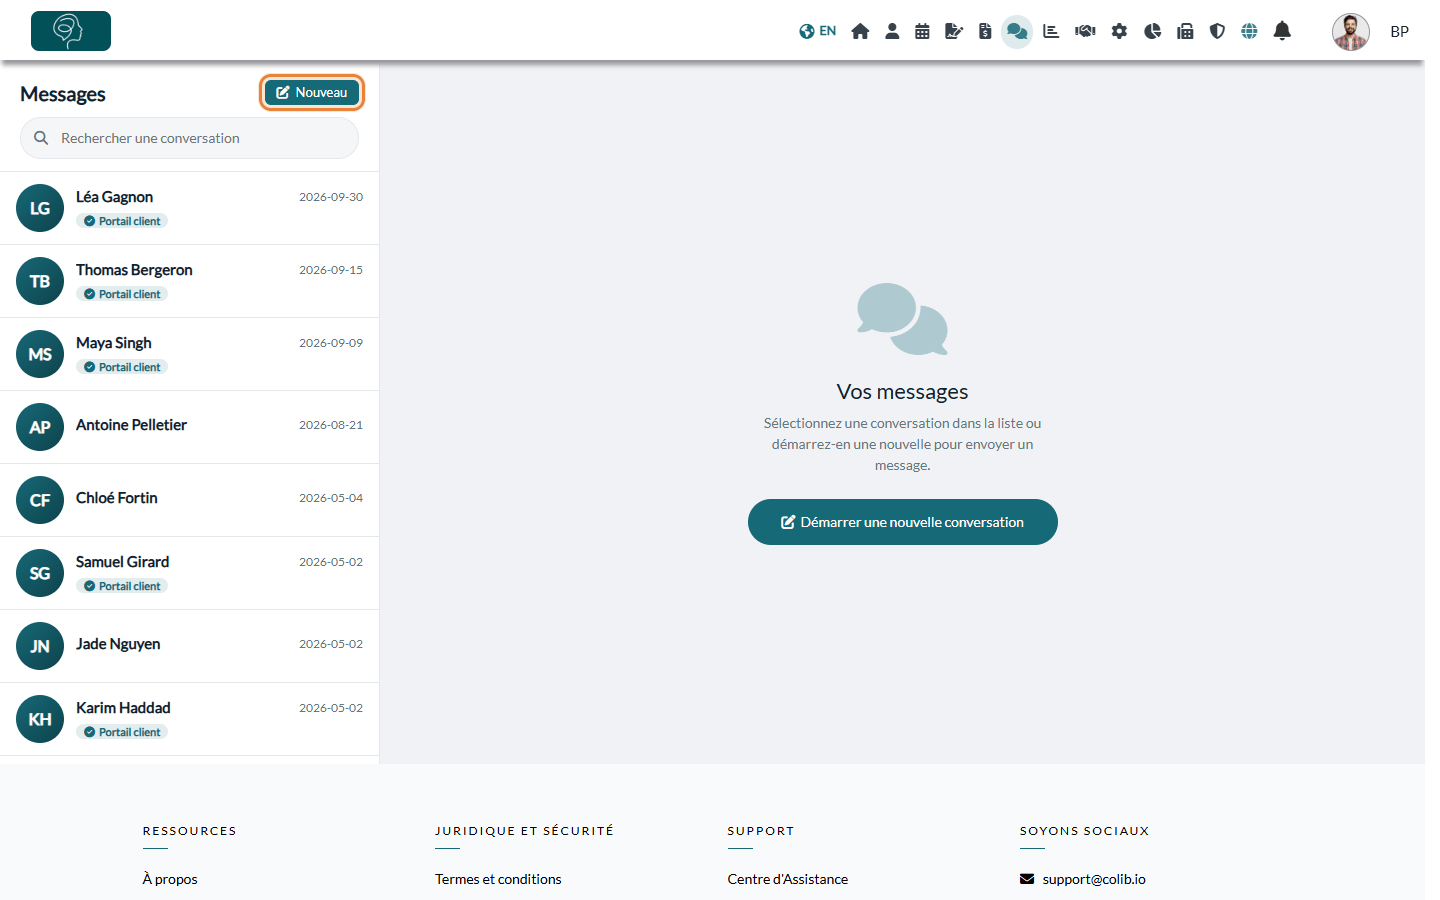Screen dimensions: 1440x900
Task: Open the user avatar photo menu
Action: [1351, 32]
